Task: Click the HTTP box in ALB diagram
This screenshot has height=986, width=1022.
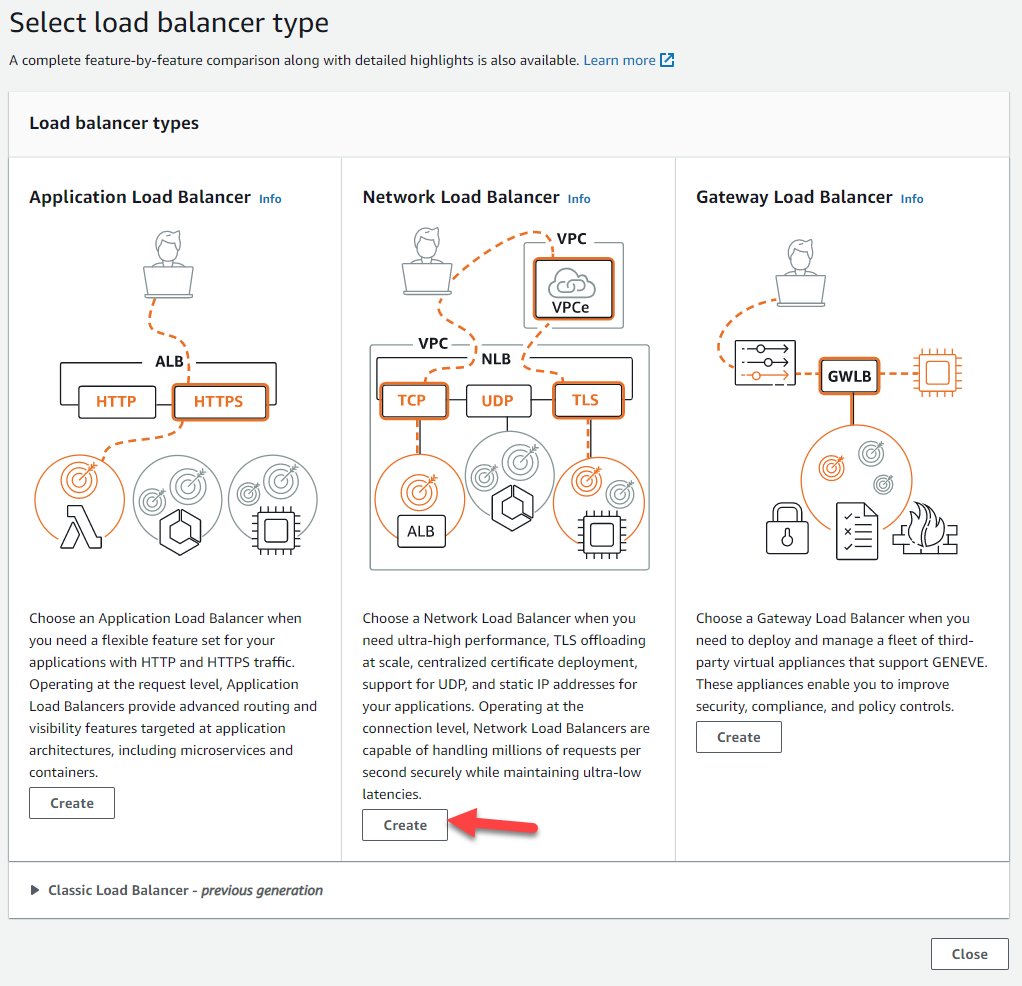Action: 116,402
